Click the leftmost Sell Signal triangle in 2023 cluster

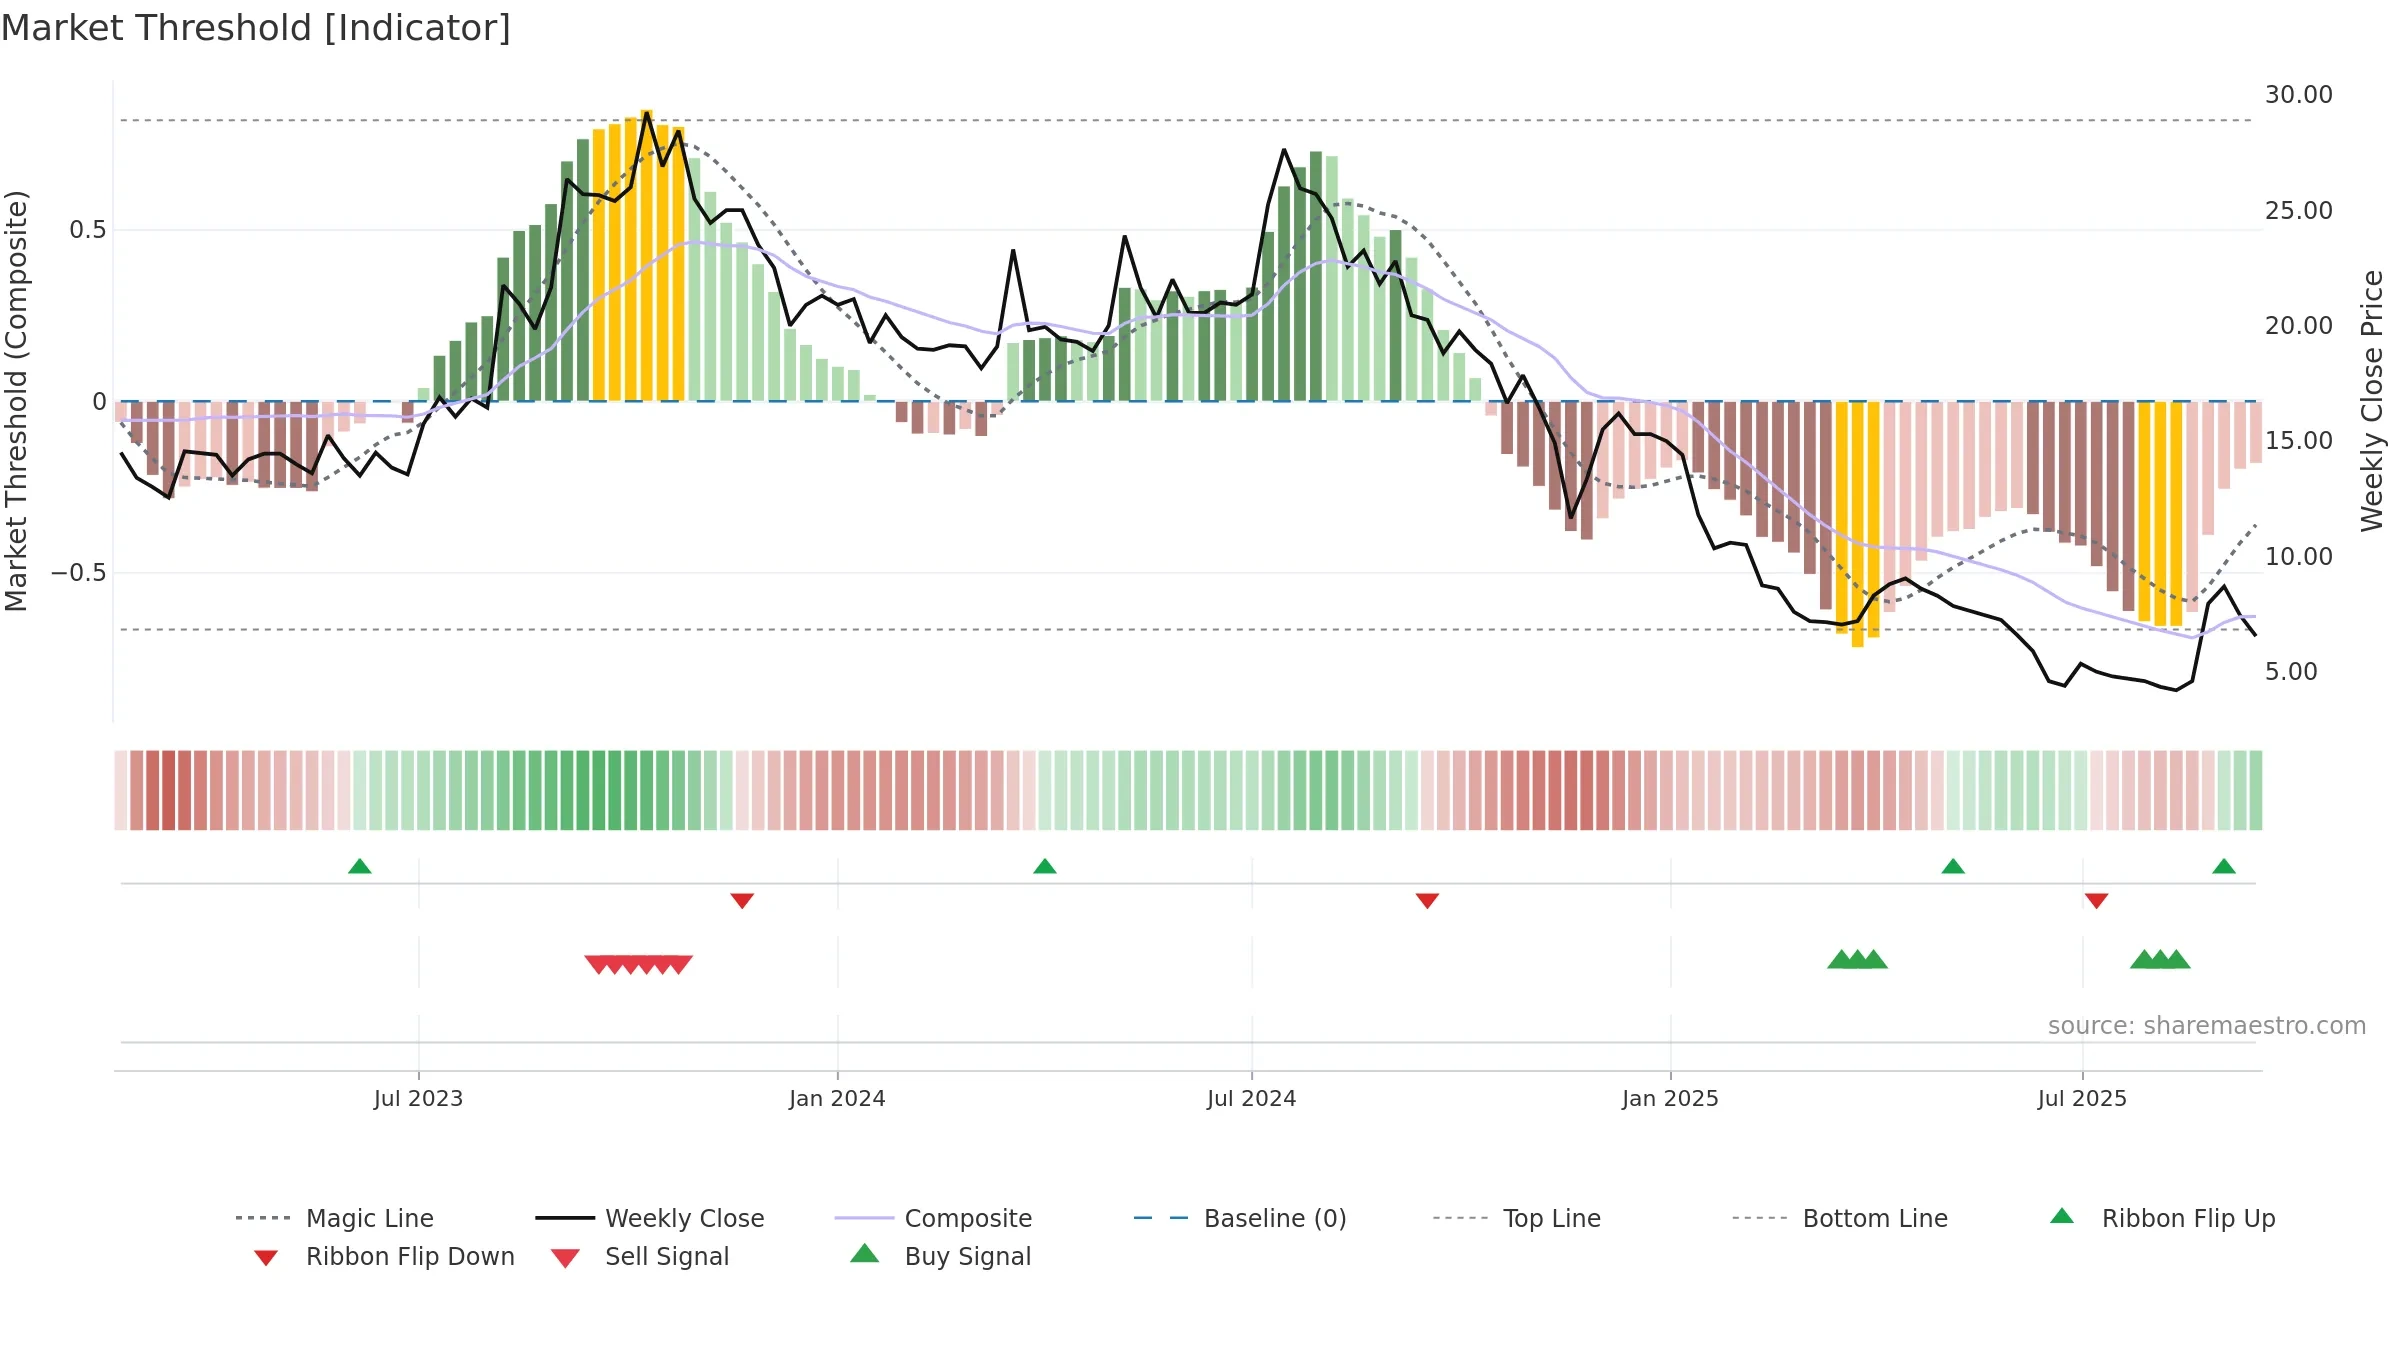tap(598, 964)
